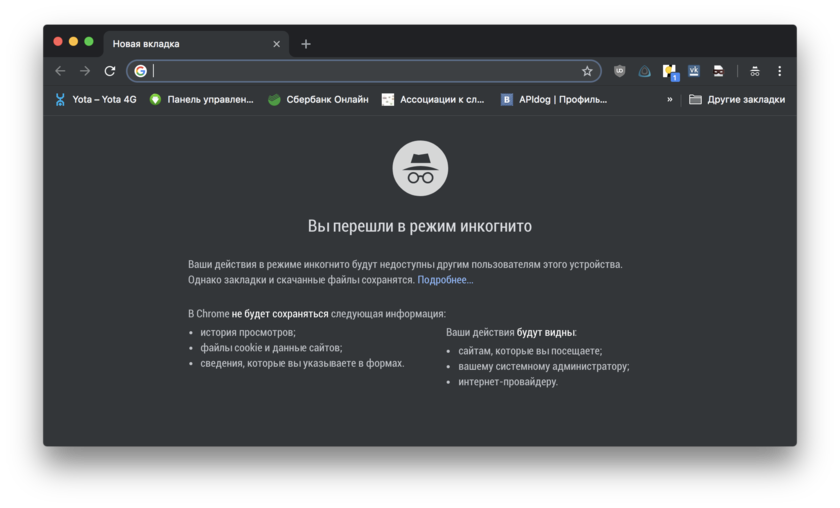Open a new tab with plus button
This screenshot has width=840, height=508.
pos(306,44)
